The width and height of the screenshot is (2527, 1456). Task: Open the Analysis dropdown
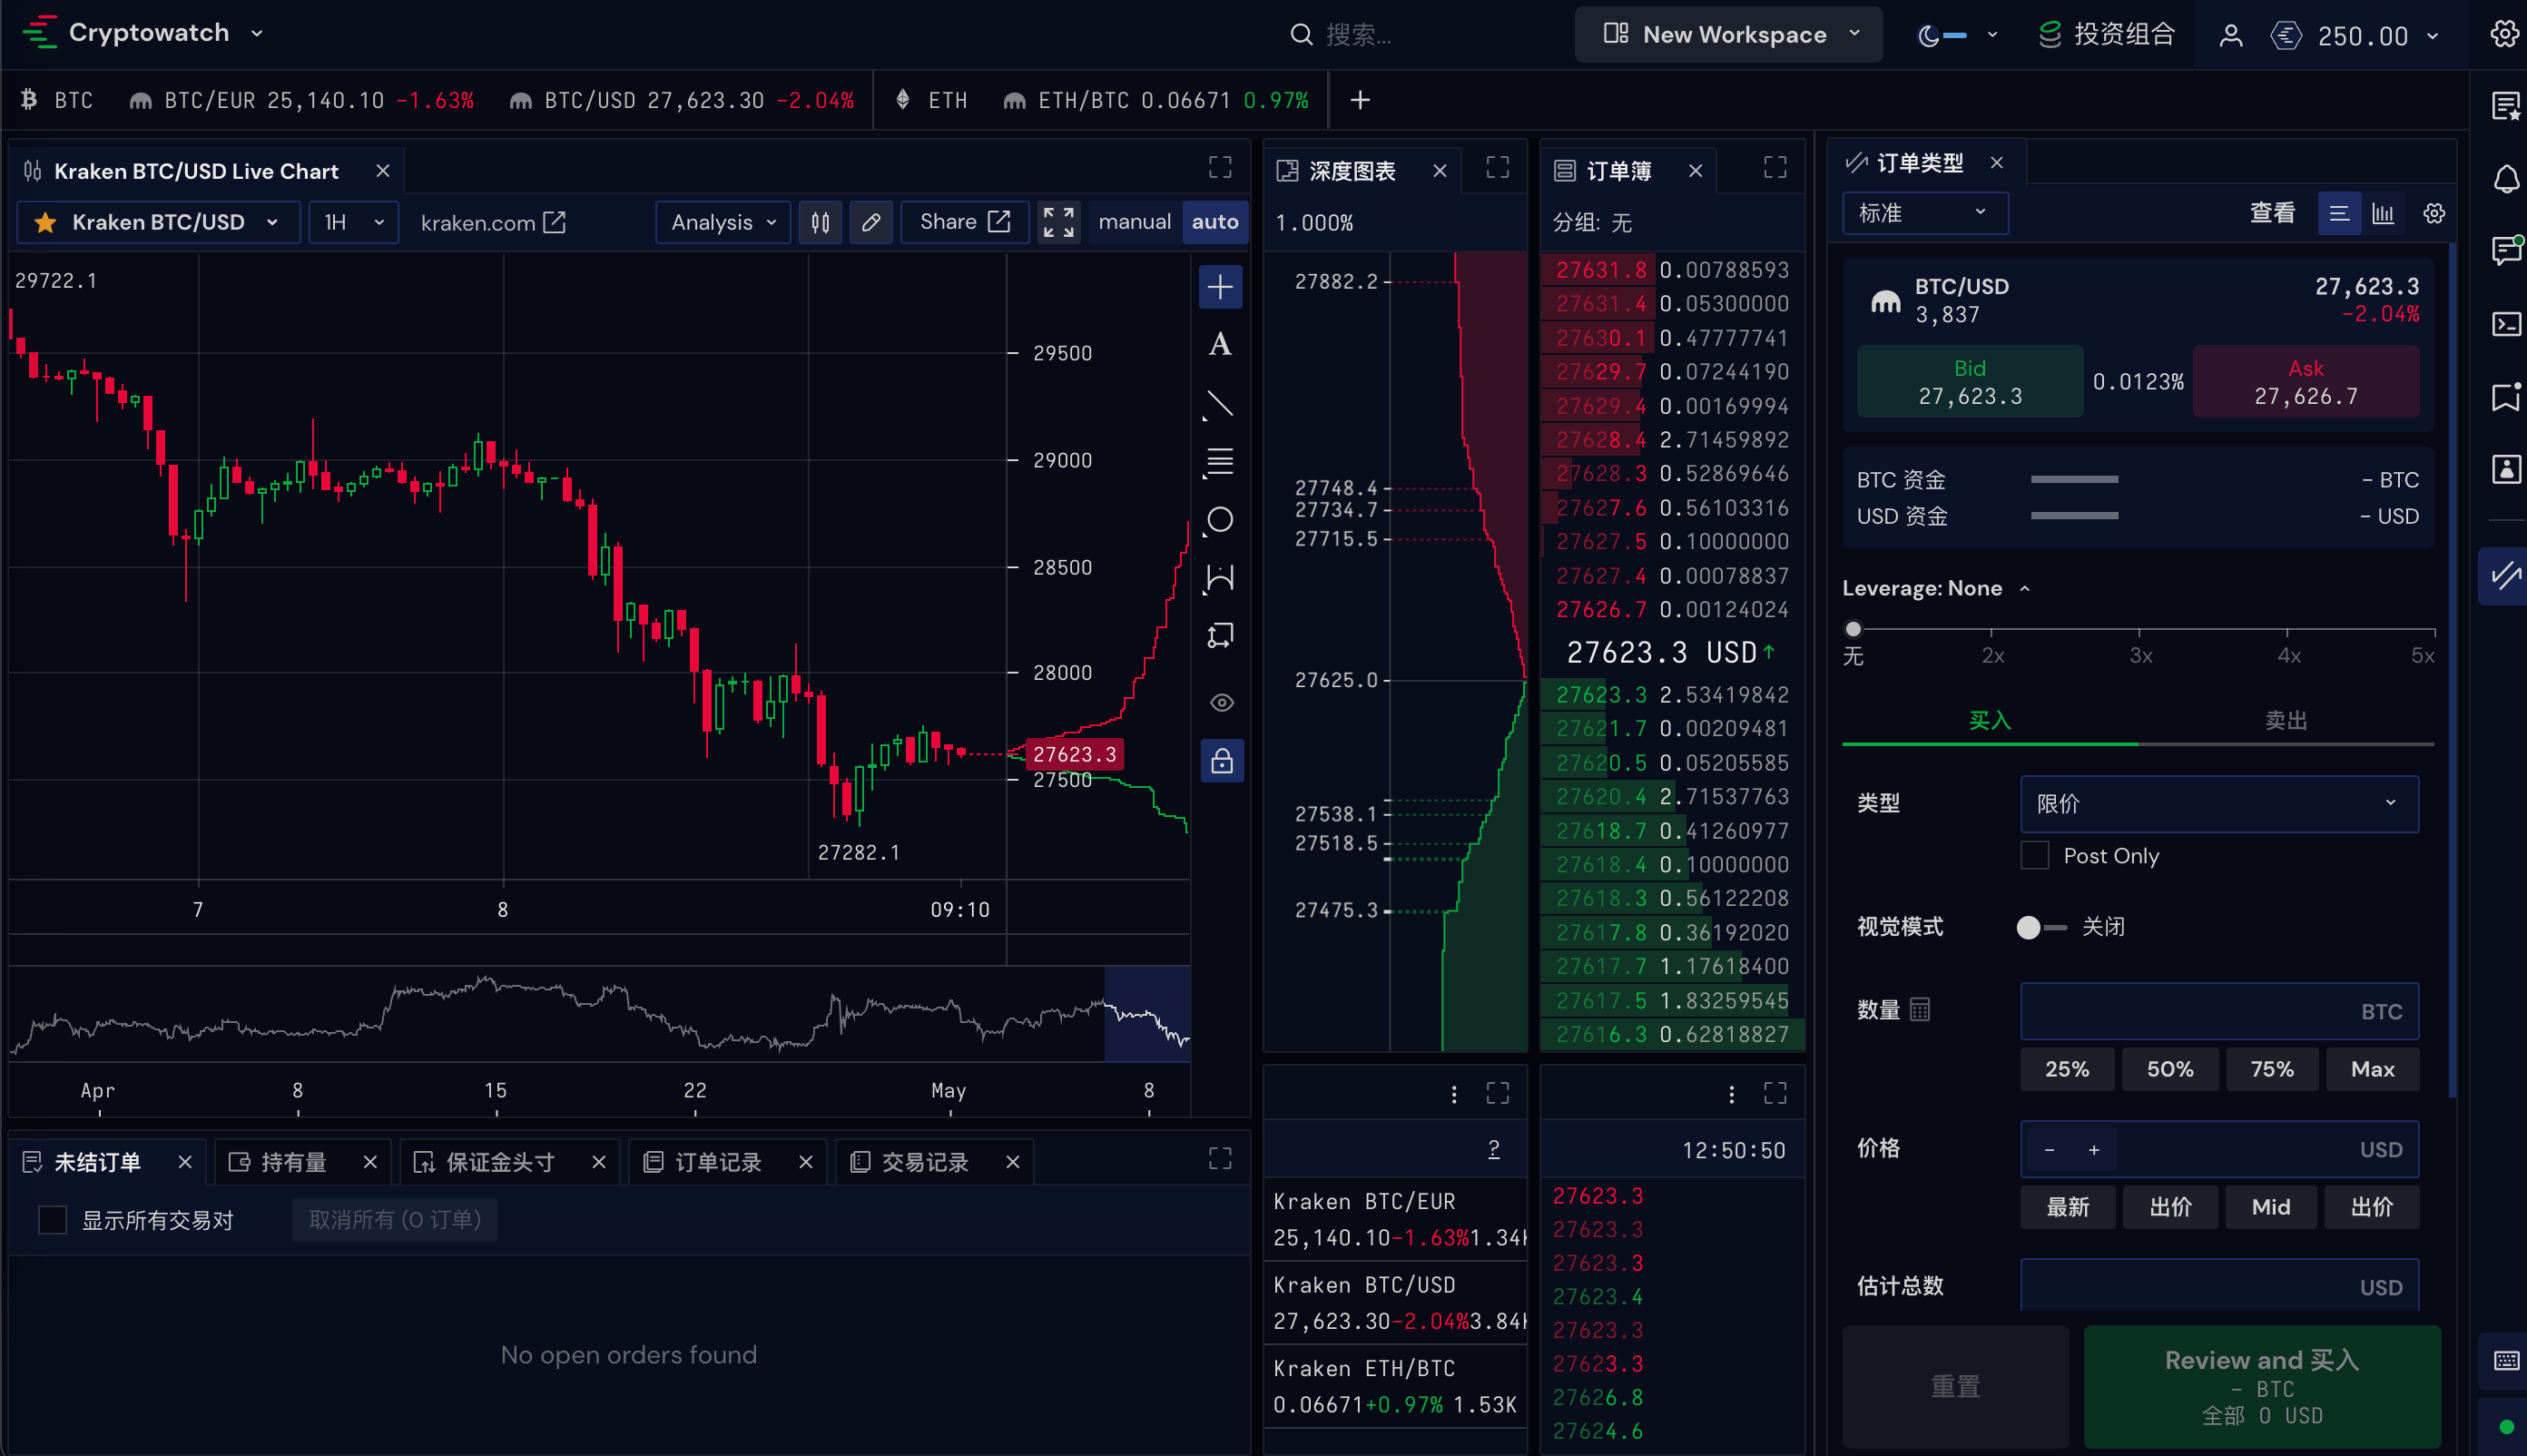pos(723,222)
